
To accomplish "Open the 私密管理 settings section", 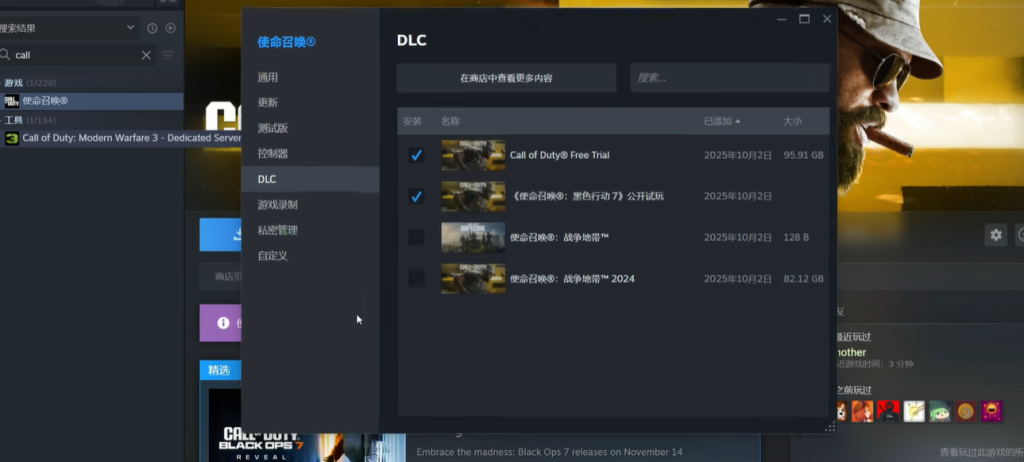I will coord(277,230).
